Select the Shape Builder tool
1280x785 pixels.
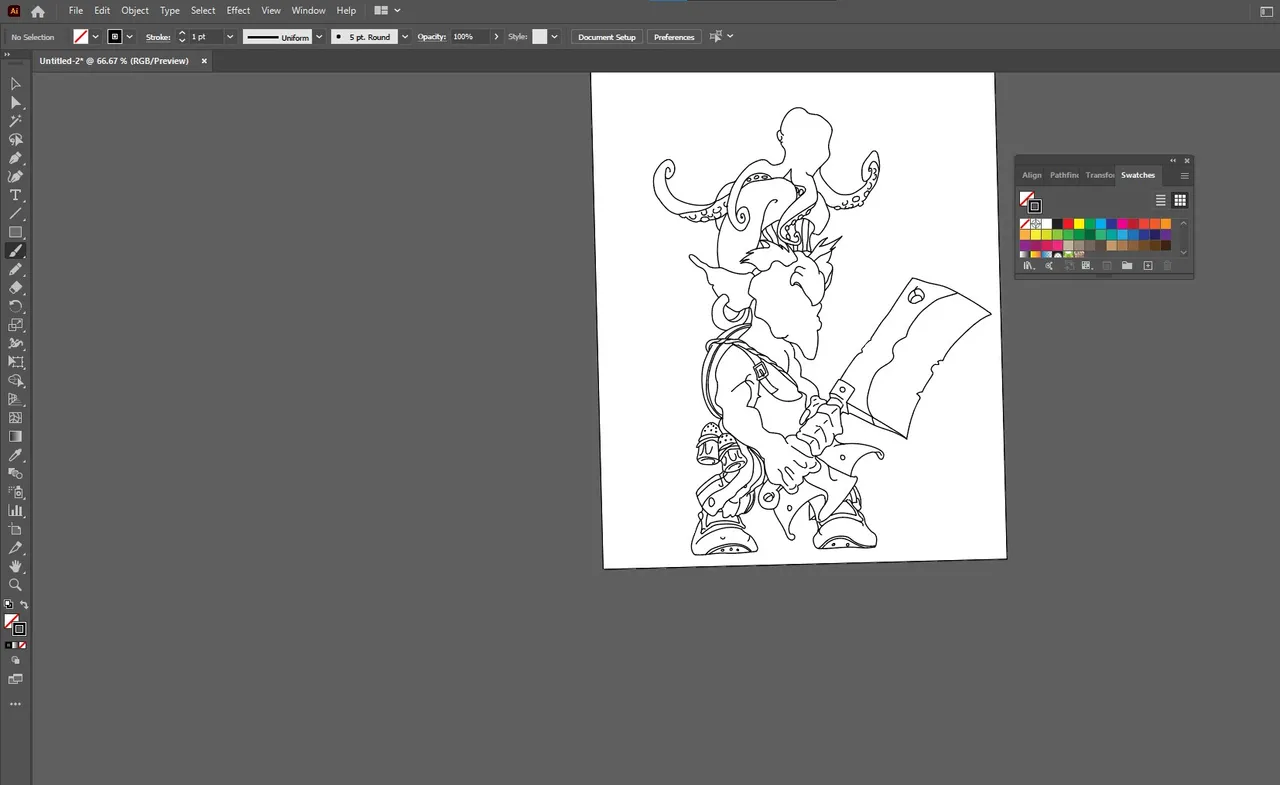15,380
